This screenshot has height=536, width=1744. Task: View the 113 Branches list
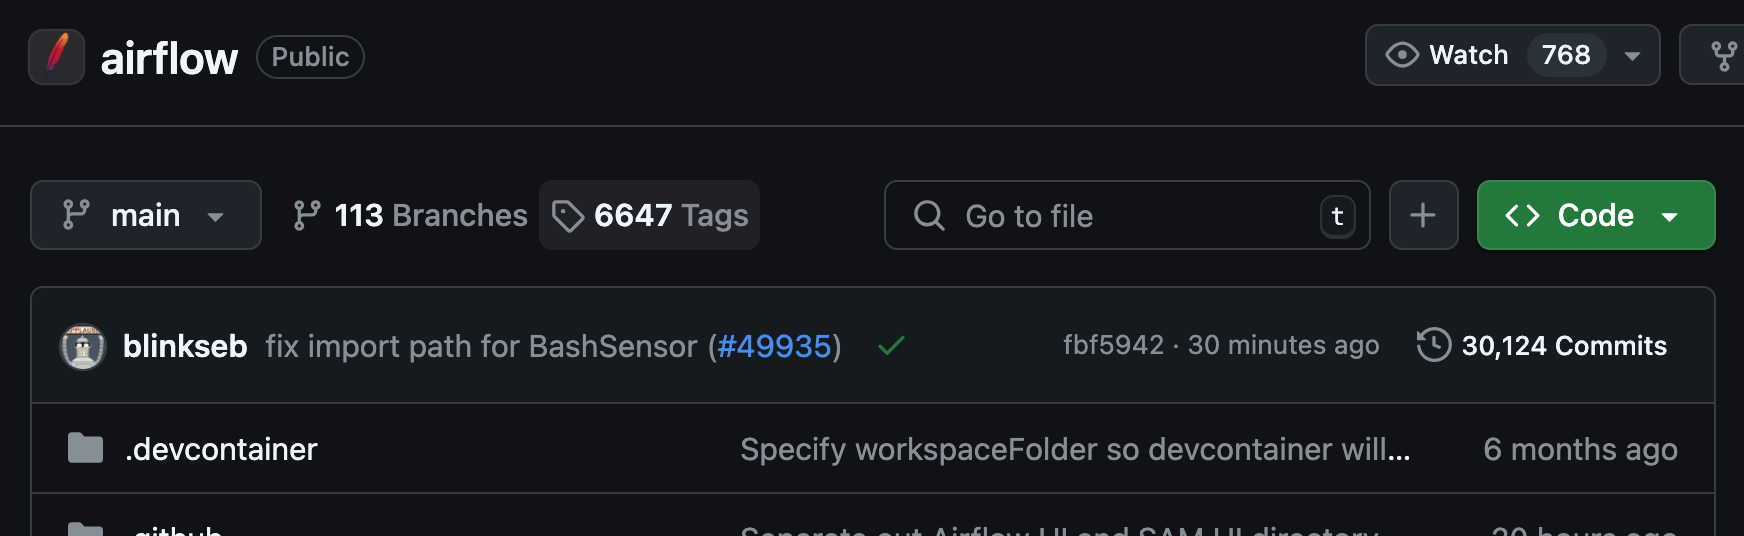coord(410,215)
